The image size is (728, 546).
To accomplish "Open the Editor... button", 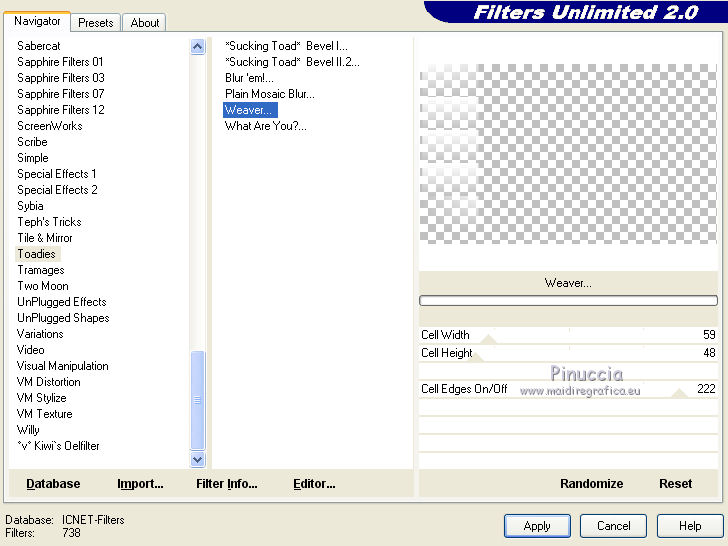I will click(x=314, y=484).
